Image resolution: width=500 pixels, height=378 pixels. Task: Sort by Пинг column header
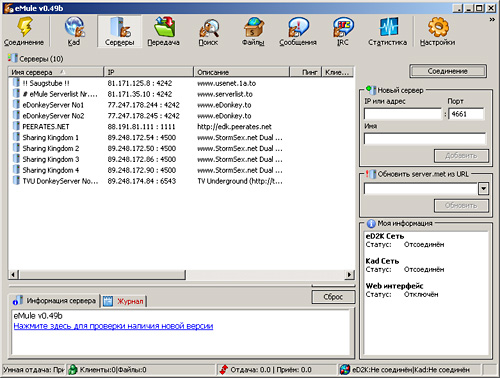pos(306,72)
